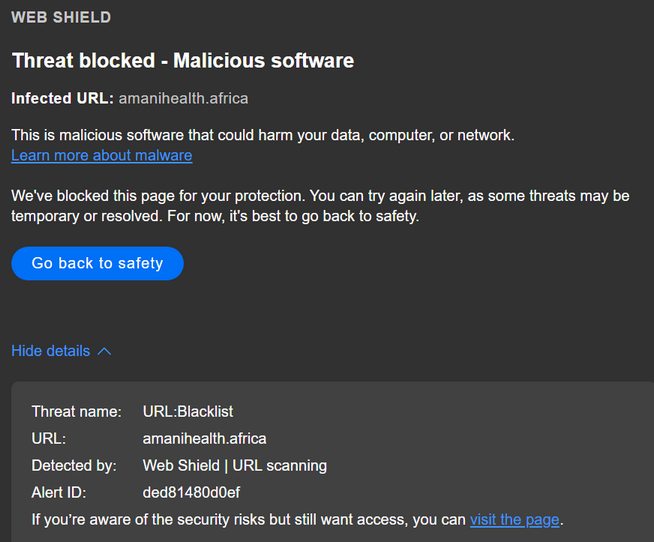Click the Detected by label
654x542 pixels.
coord(73,465)
